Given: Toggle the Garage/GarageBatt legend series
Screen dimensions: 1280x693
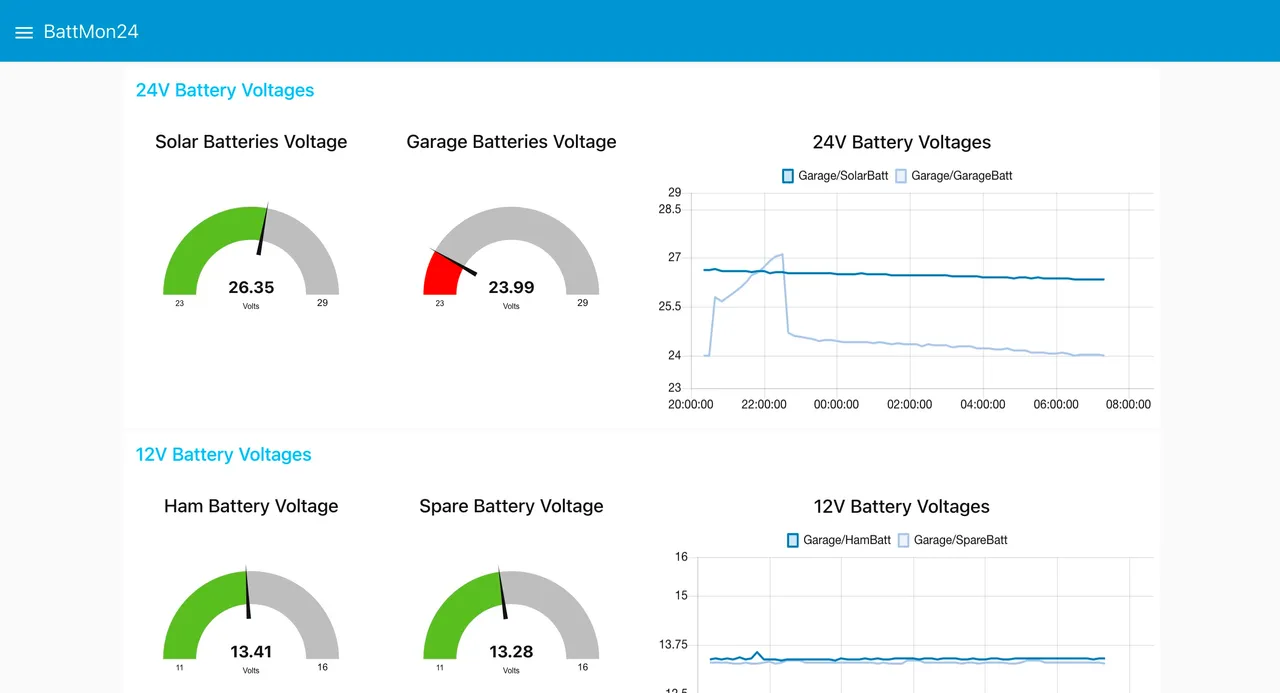Looking at the screenshot, I should pos(954,176).
